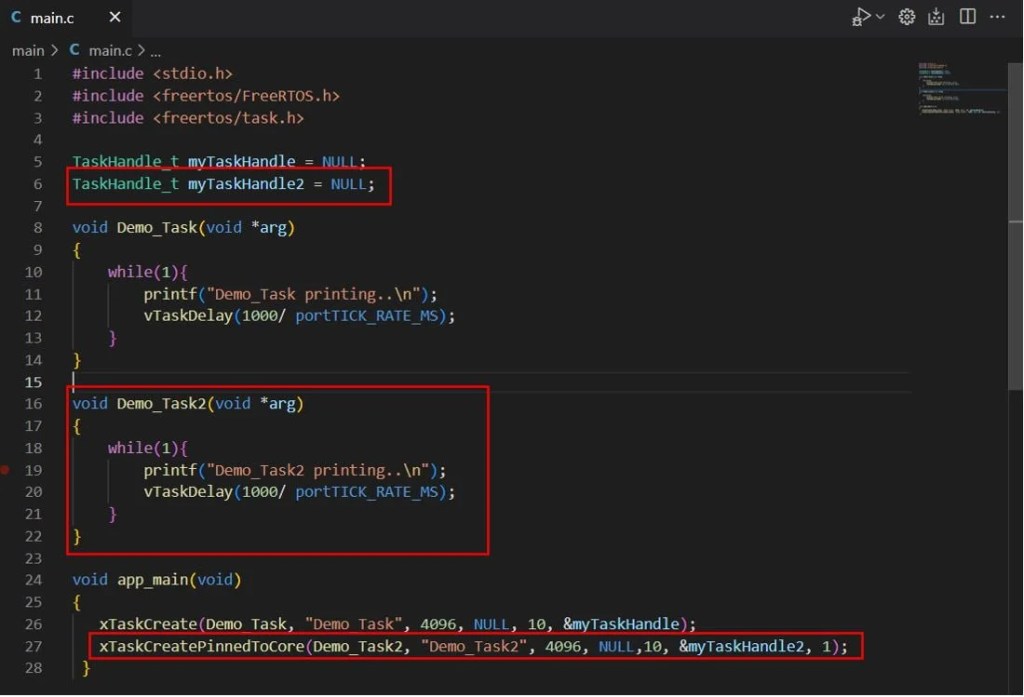Click the 'app_main' function name

(x=152, y=580)
